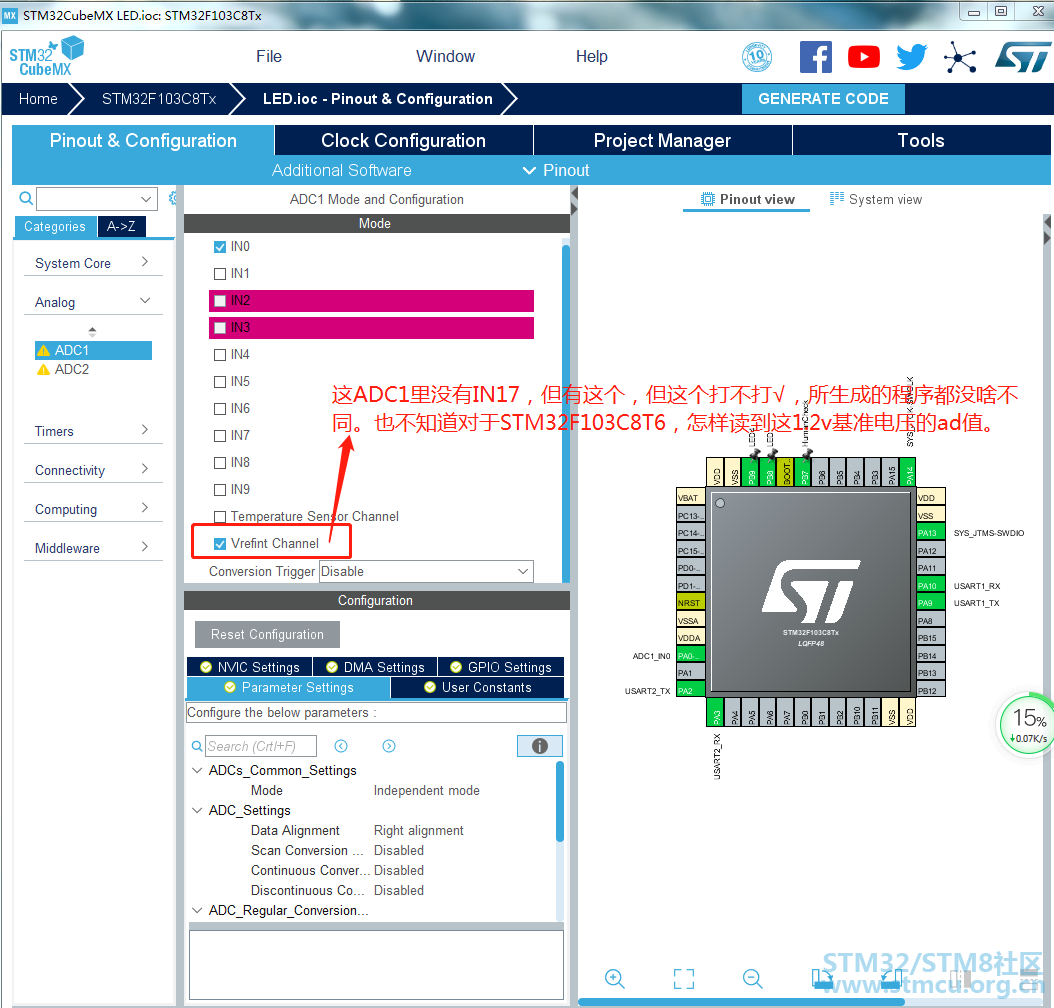1054x1008 pixels.
Task: Open Additional Software section
Action: point(341,170)
